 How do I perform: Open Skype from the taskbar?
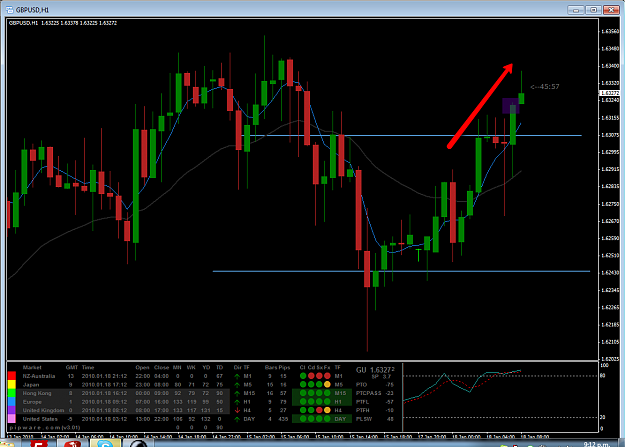[105, 443]
